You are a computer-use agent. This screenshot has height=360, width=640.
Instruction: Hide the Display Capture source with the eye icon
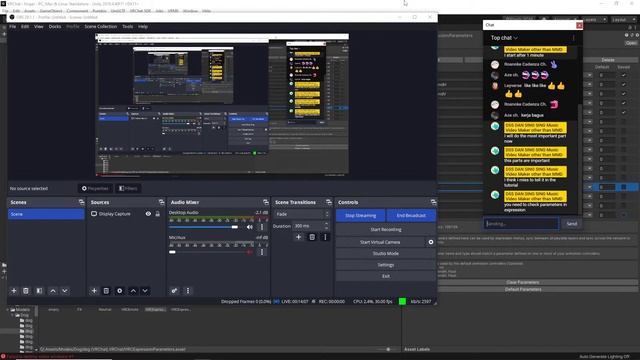tap(148, 214)
